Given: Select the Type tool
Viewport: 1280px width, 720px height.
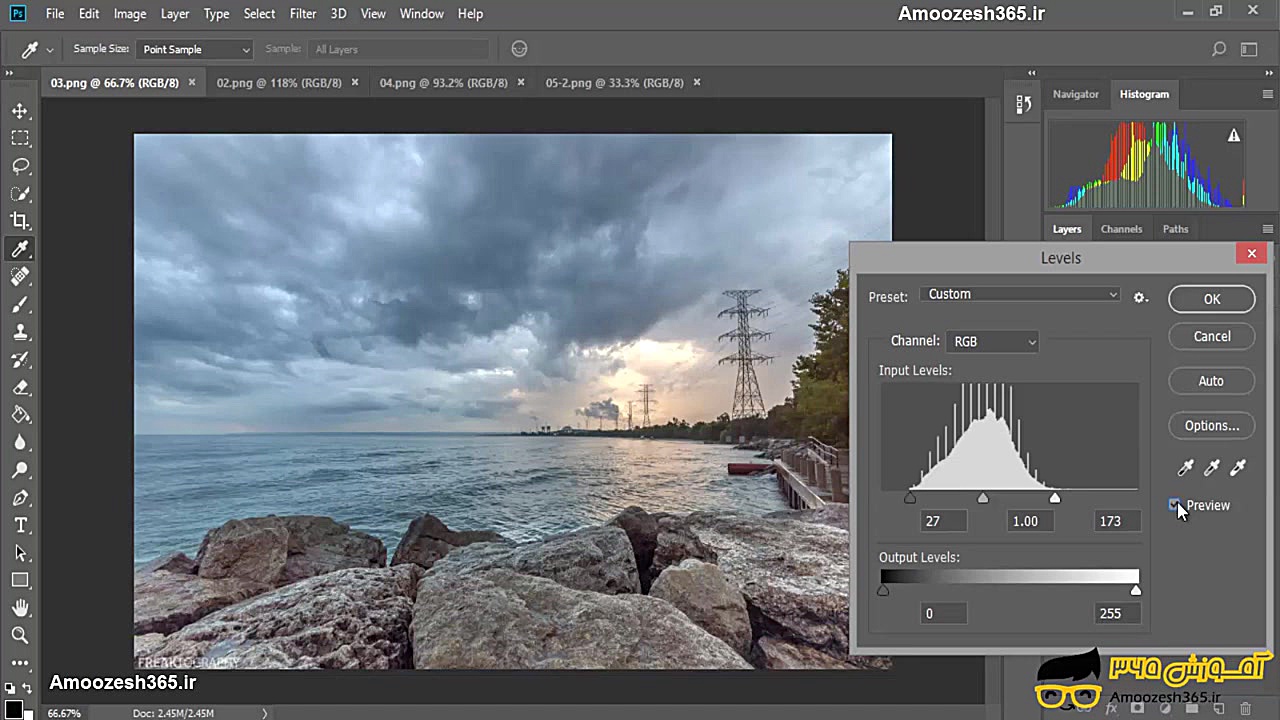Looking at the screenshot, I should coord(20,525).
